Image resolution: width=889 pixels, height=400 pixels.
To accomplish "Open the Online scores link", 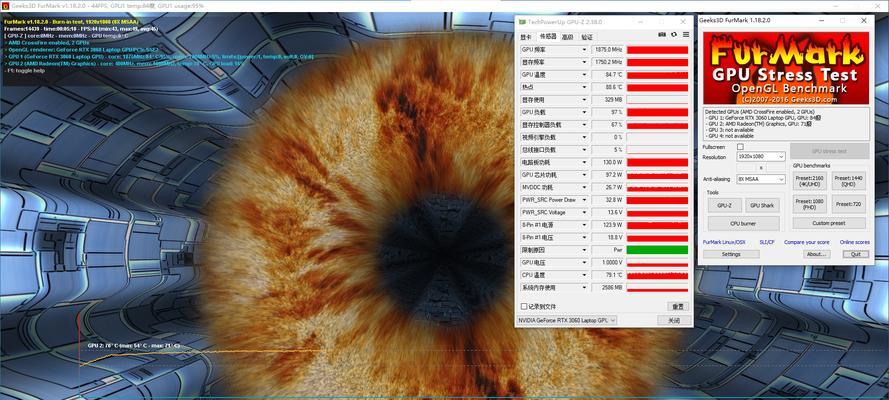I will point(854,242).
